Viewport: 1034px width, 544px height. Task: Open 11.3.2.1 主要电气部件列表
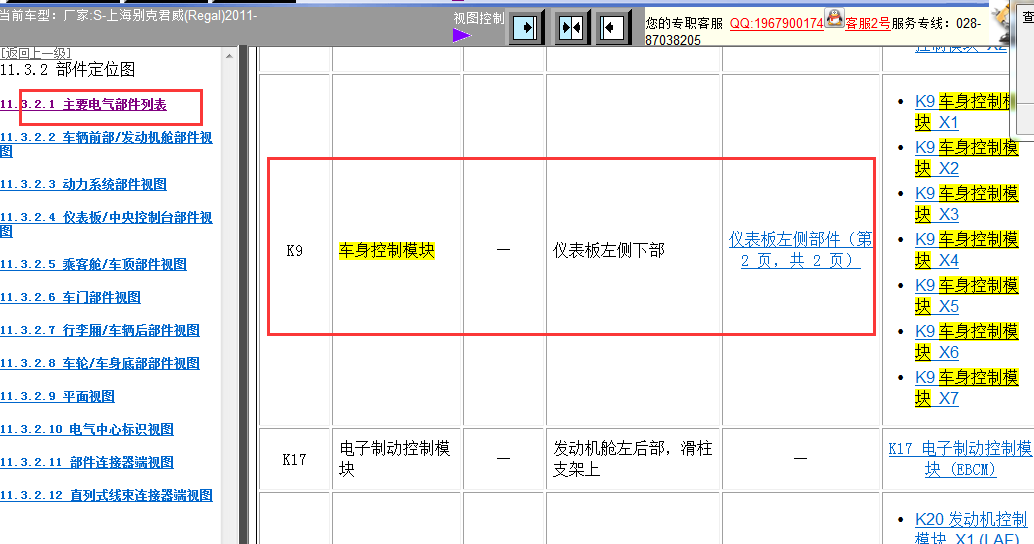tap(83, 105)
